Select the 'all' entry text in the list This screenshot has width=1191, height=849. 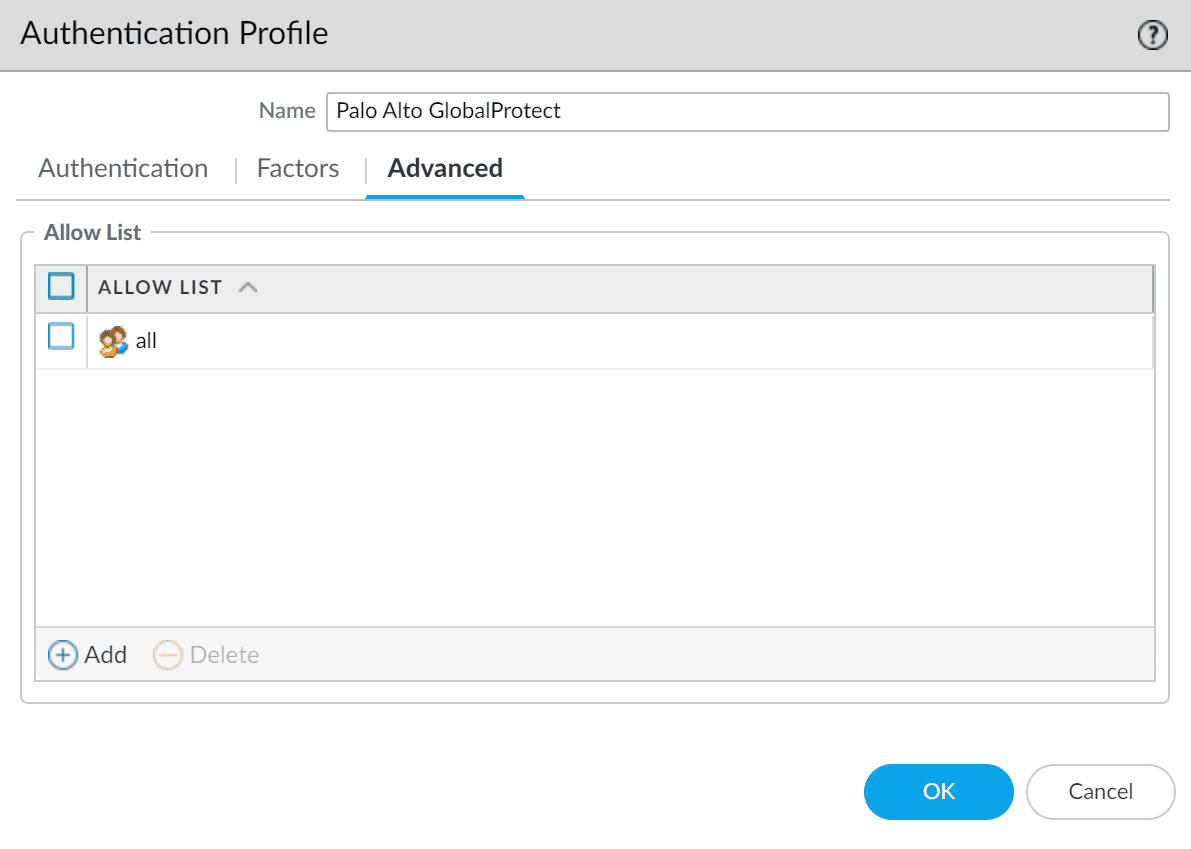tap(146, 341)
